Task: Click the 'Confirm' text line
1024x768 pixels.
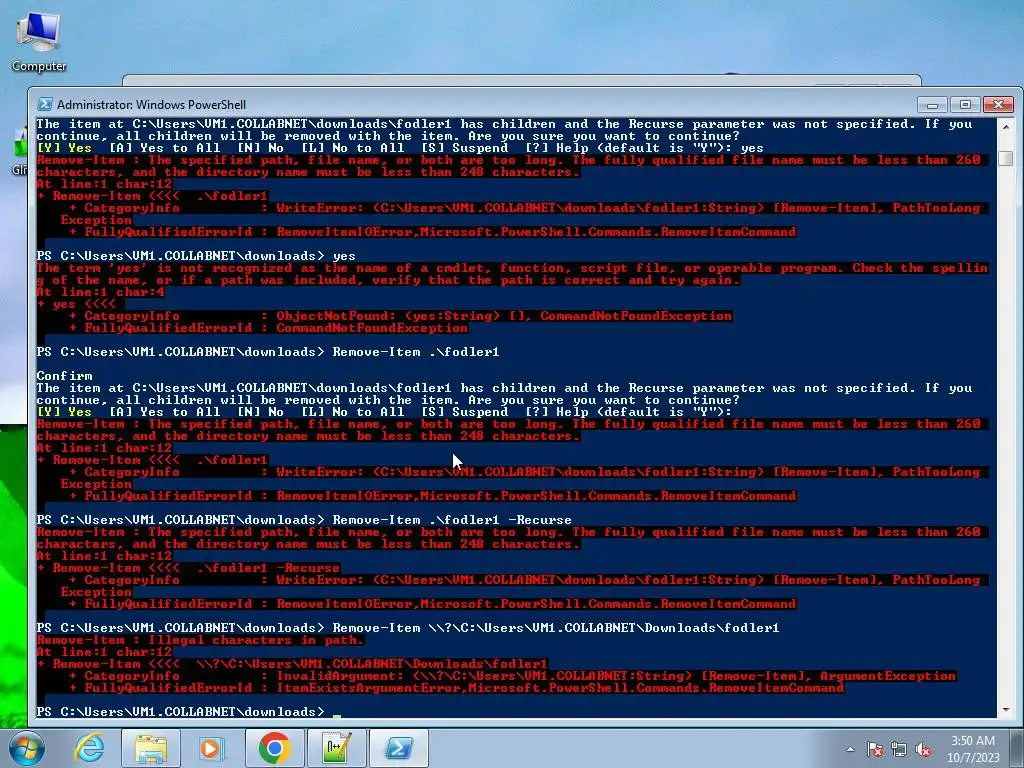Action: tap(64, 376)
